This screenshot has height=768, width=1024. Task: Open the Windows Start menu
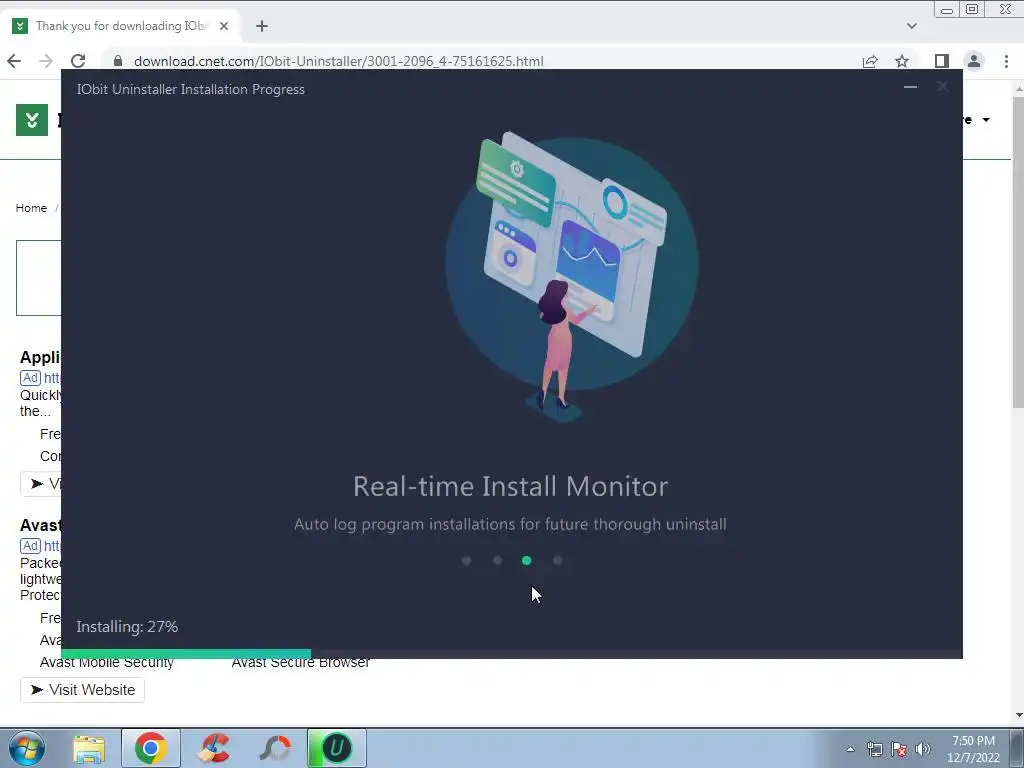(25, 748)
